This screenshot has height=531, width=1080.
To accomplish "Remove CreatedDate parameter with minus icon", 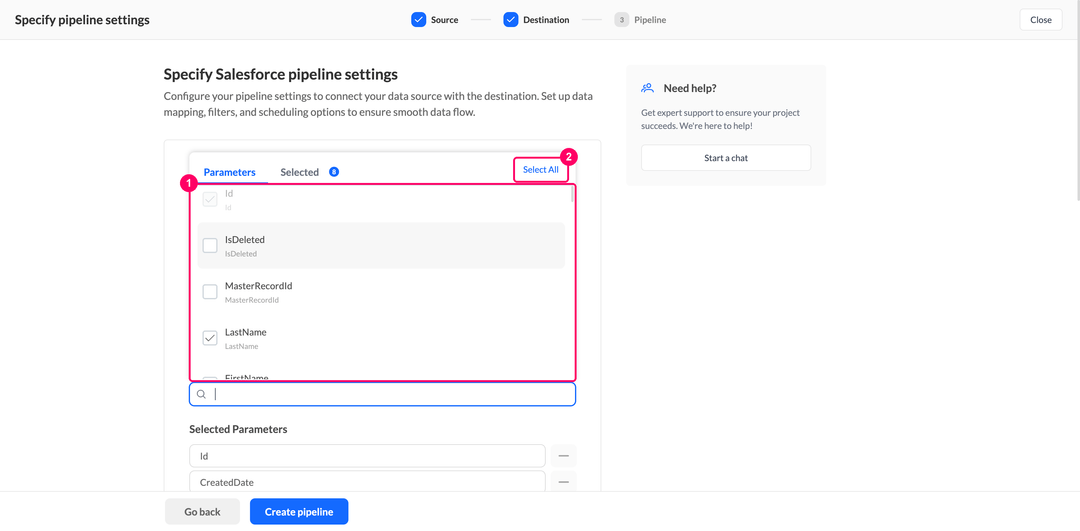I will coord(563,482).
